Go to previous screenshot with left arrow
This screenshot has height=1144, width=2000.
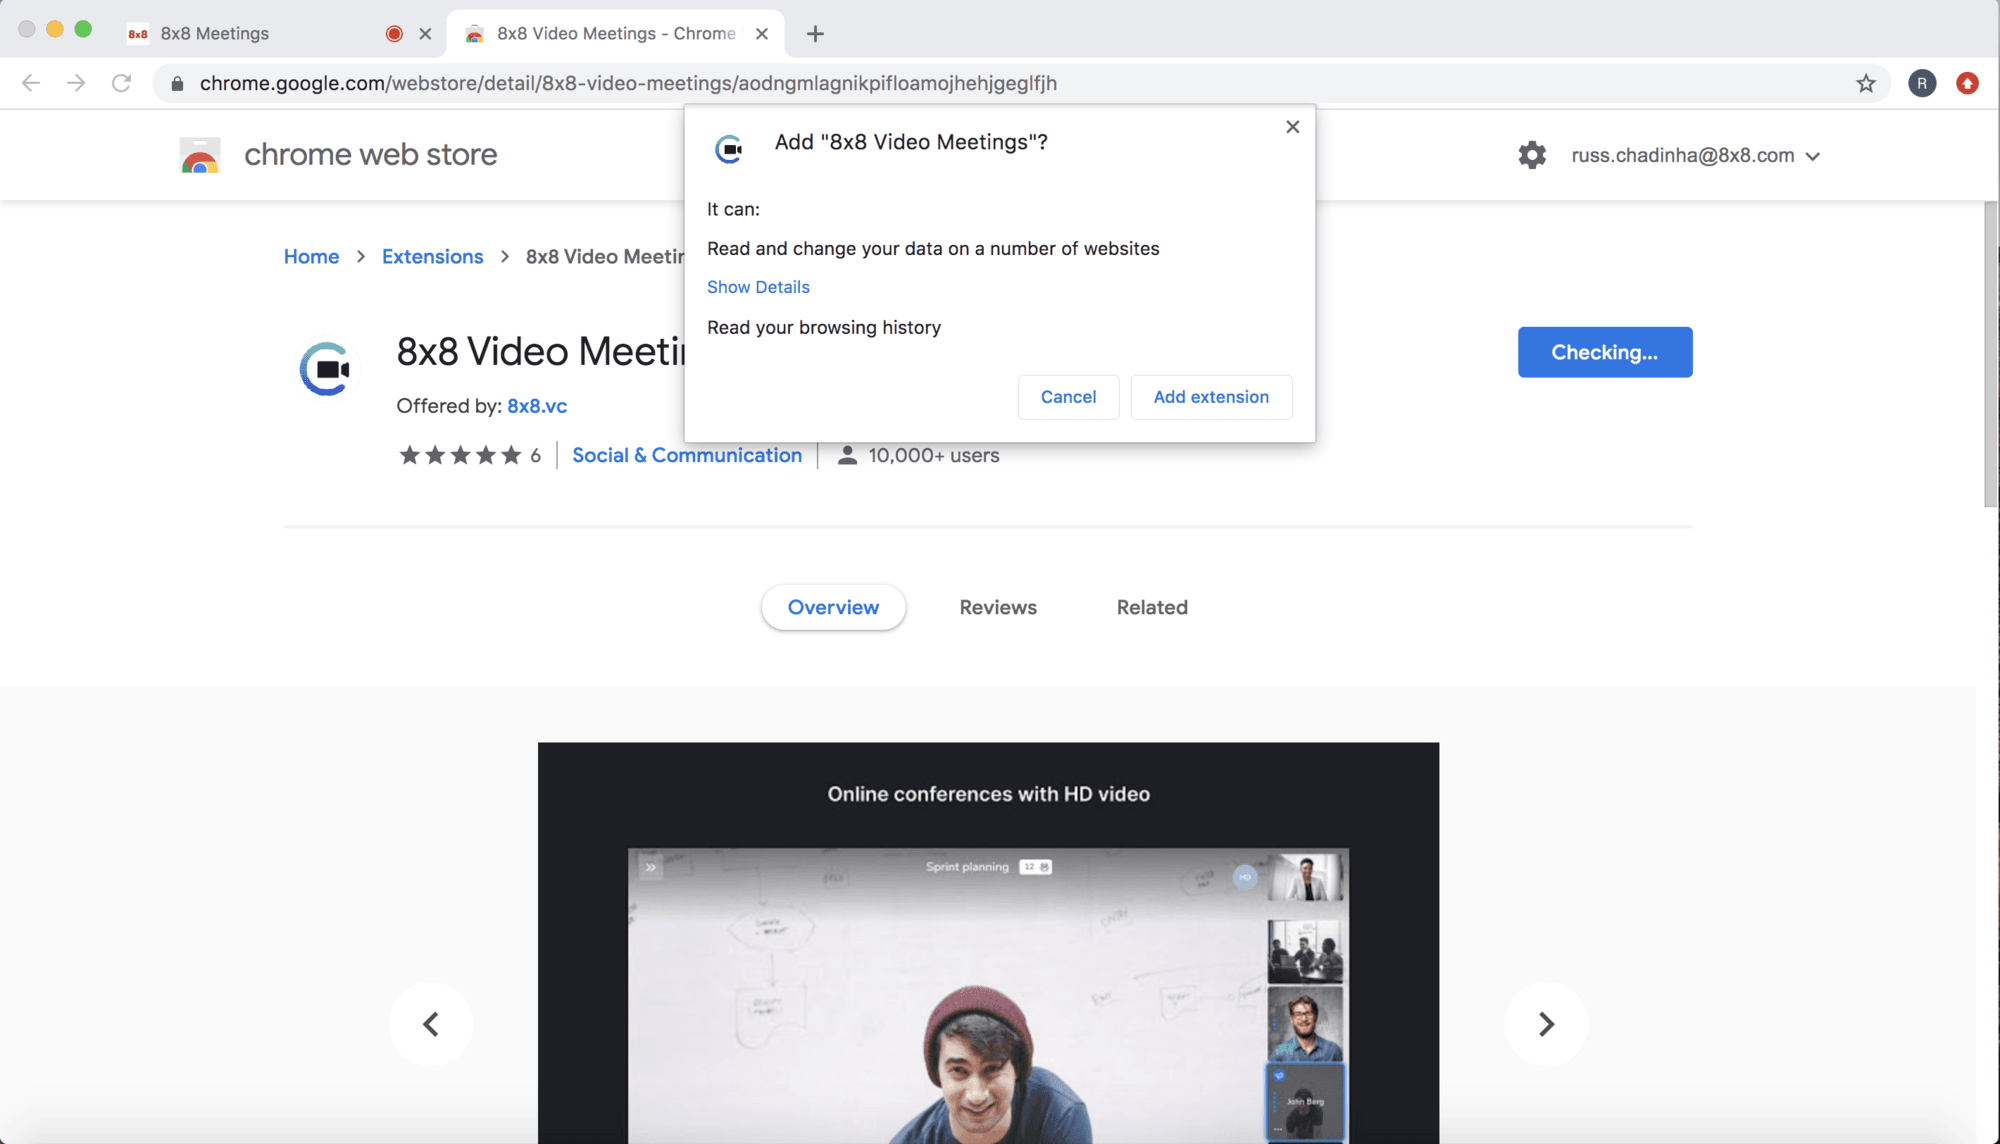(431, 1024)
